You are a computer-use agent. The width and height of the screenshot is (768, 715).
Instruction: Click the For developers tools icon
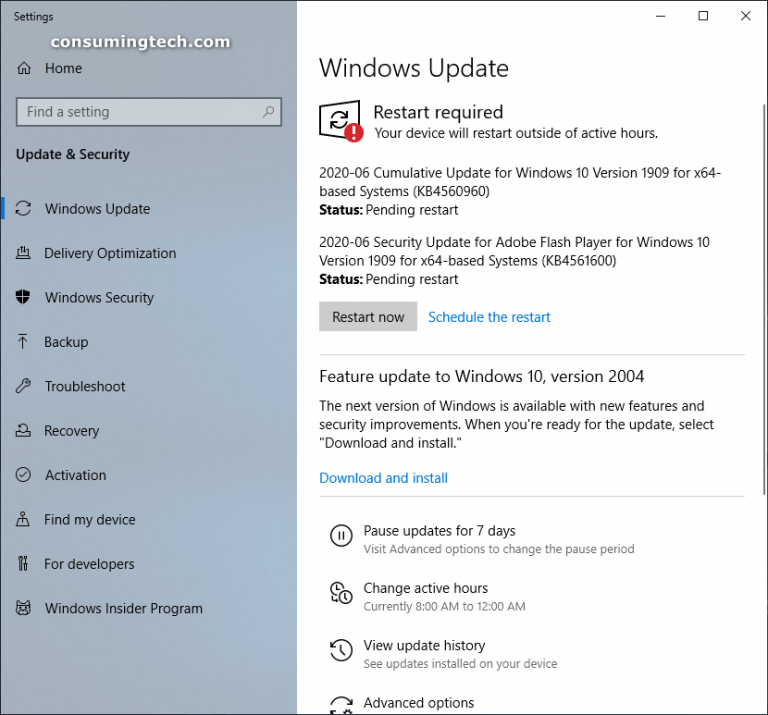tap(23, 564)
